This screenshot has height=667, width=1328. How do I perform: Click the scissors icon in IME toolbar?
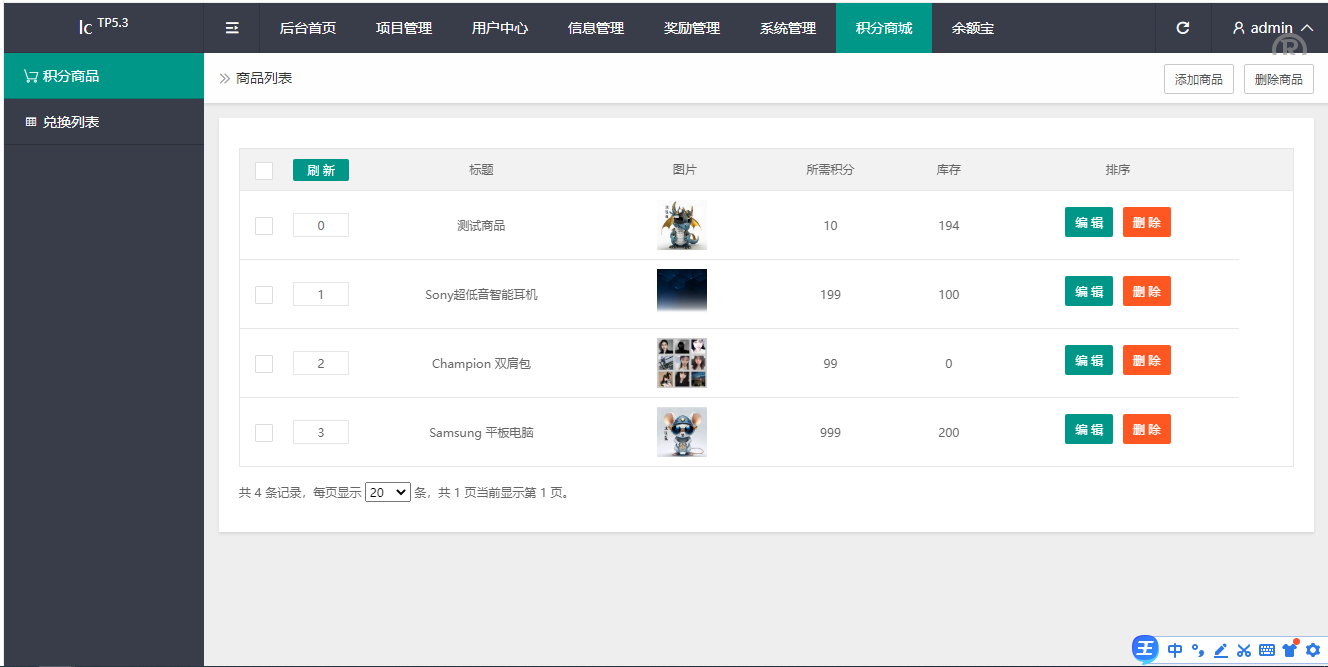click(1244, 650)
